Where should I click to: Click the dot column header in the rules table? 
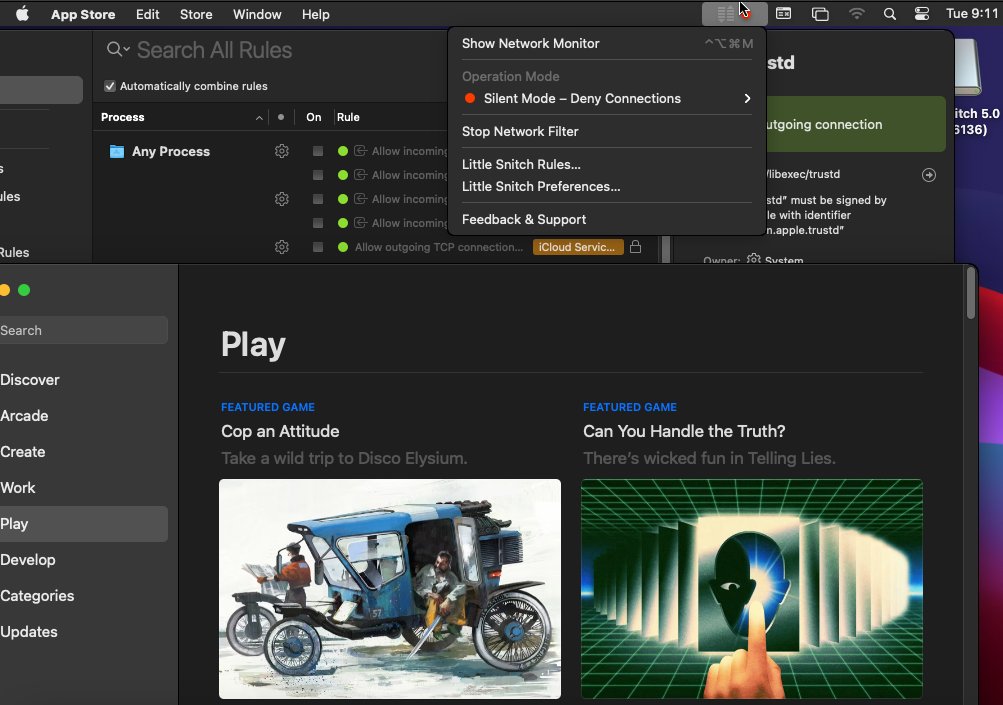(x=281, y=117)
